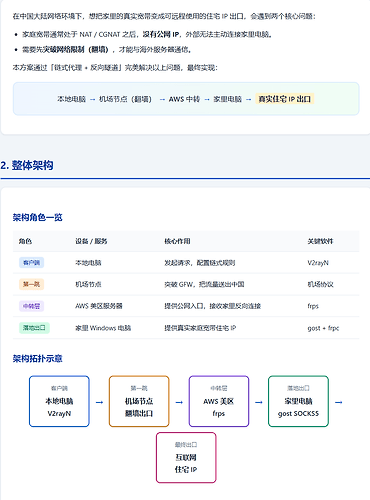
Task: Click '机场节点' cell in the 第一跳 table row
Action: tap(88, 284)
